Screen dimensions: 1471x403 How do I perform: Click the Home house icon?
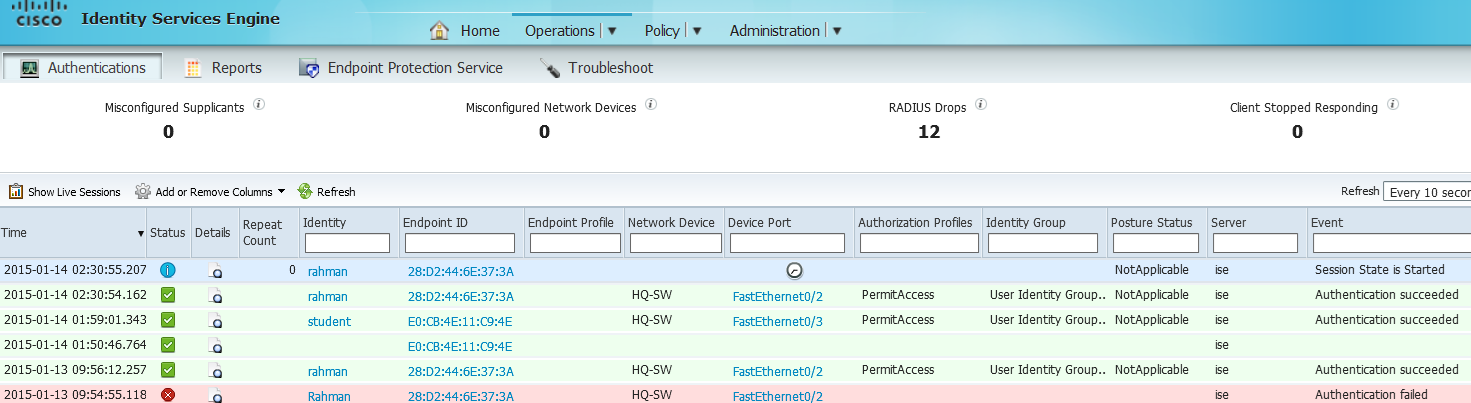coord(439,31)
